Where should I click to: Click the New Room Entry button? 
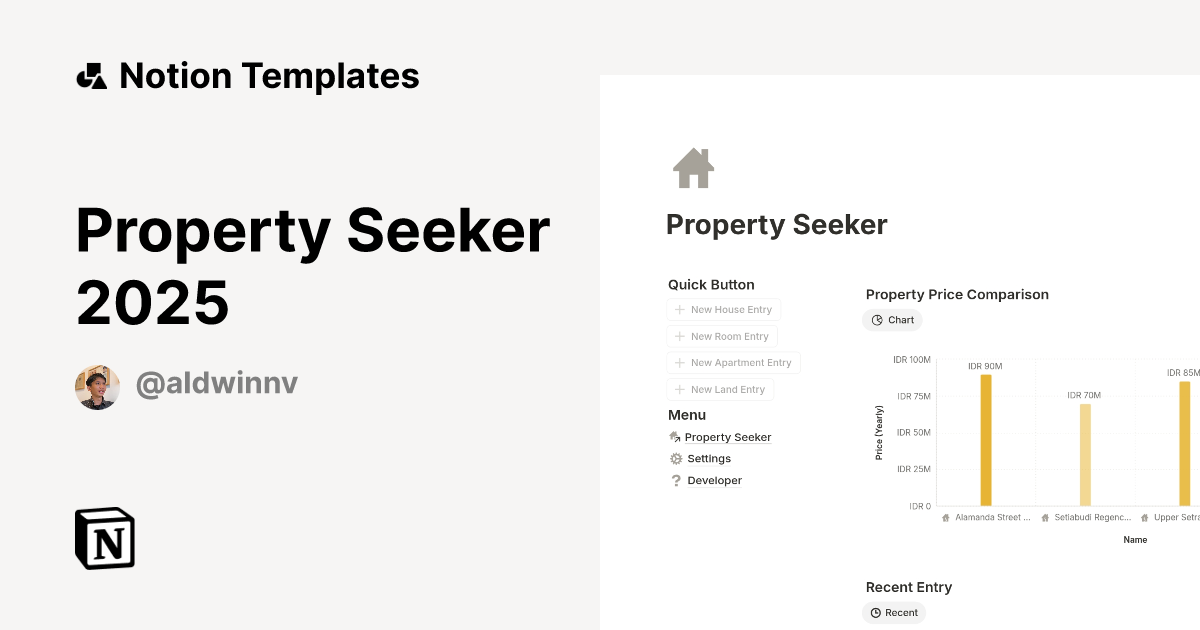(x=722, y=336)
